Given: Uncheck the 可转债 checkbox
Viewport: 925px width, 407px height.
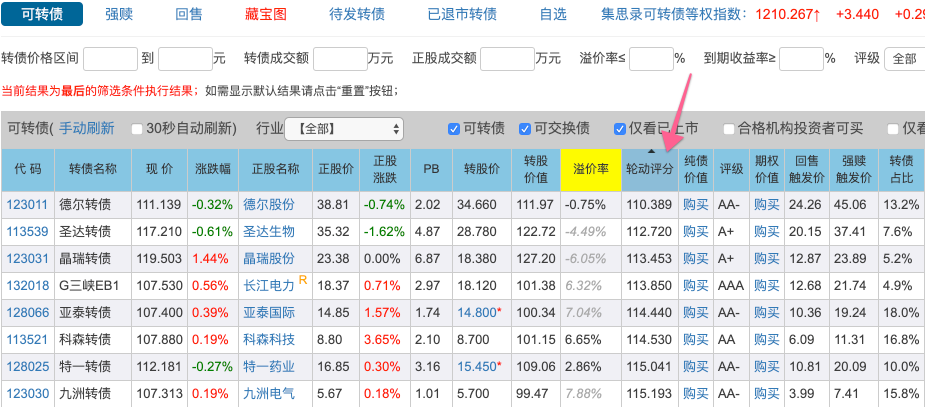Looking at the screenshot, I should pyautogui.click(x=454, y=129).
